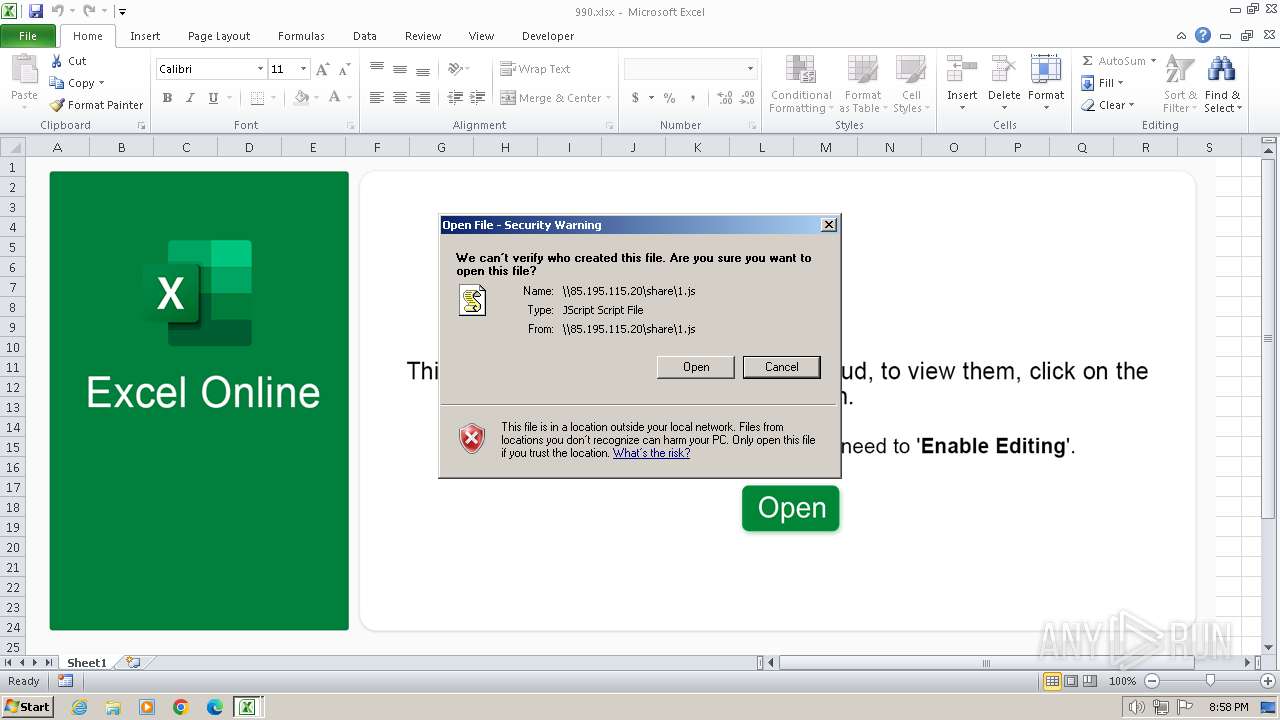Open the Borders dropdown arrow
Screen dimensions: 1280x720
point(274,98)
